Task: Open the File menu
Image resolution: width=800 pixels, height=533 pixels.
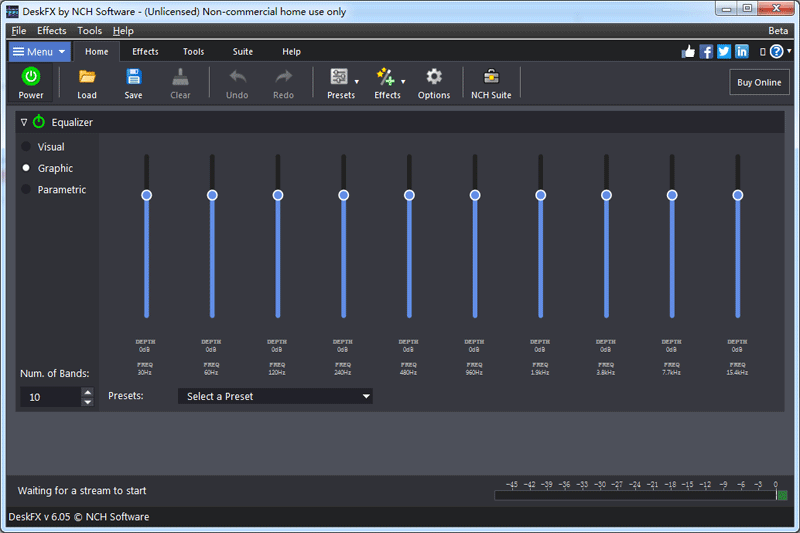Action: 19,31
